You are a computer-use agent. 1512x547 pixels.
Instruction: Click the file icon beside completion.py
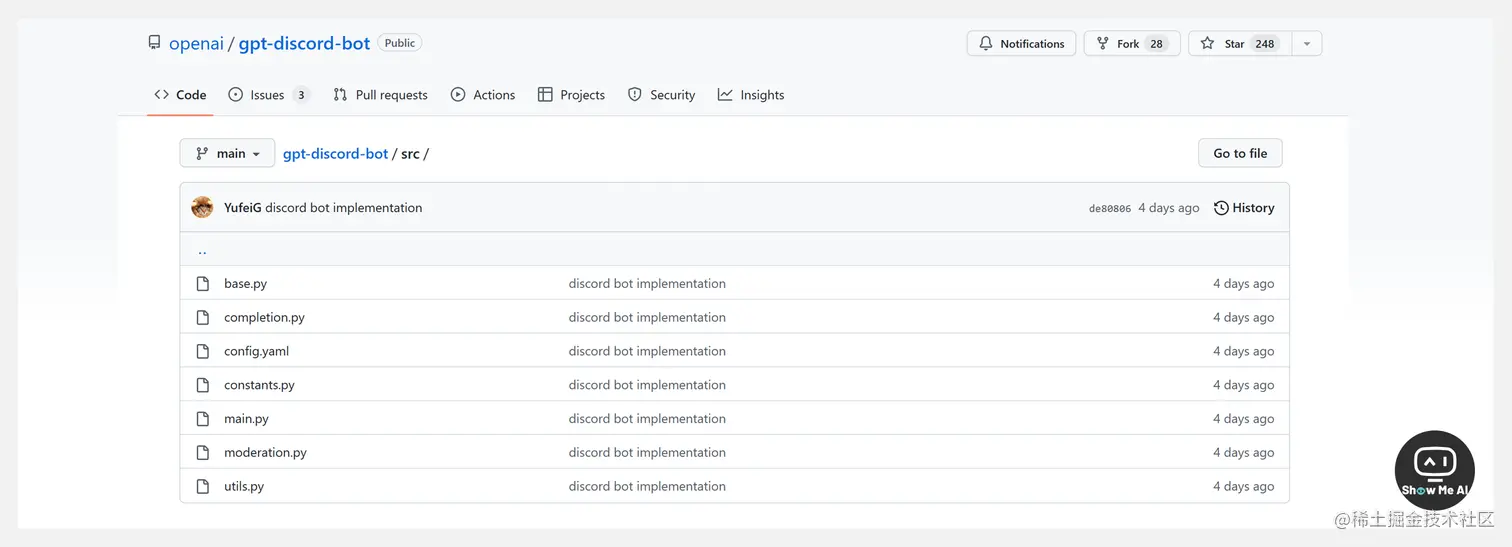pyautogui.click(x=203, y=318)
